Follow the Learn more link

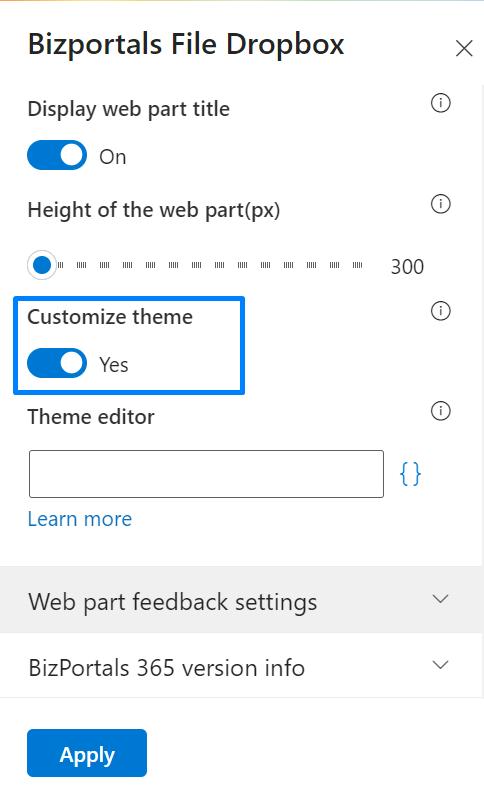tap(80, 519)
